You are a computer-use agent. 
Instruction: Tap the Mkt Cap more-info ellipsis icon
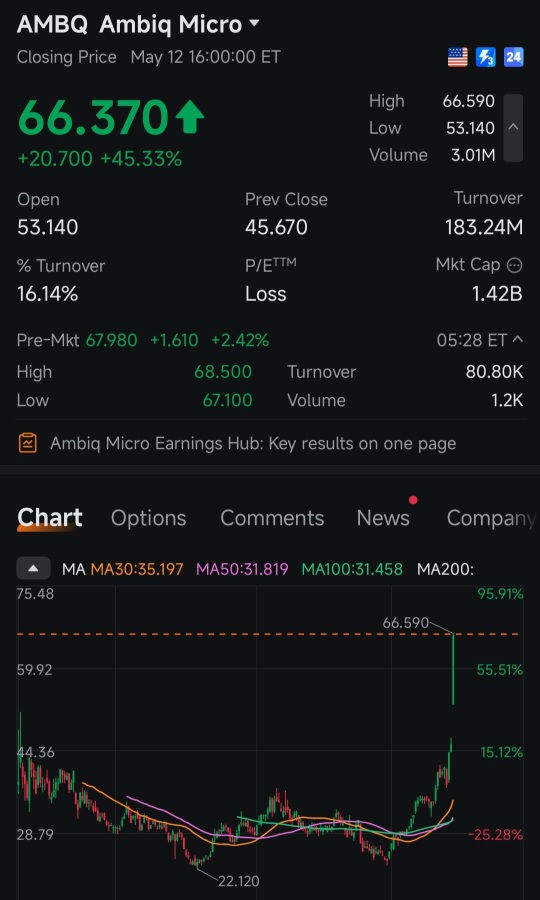[515, 265]
